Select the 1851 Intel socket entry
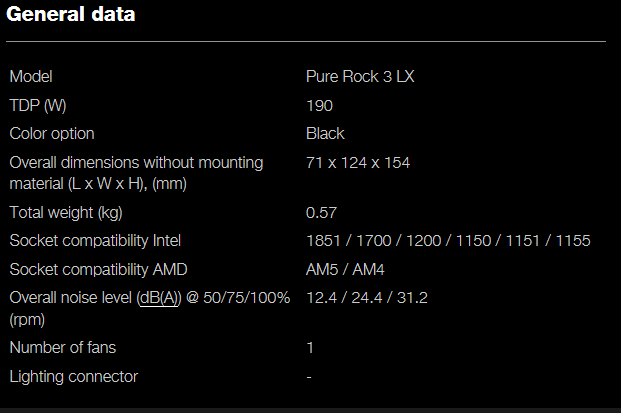Image resolution: width=621 pixels, height=413 pixels. click(x=323, y=241)
